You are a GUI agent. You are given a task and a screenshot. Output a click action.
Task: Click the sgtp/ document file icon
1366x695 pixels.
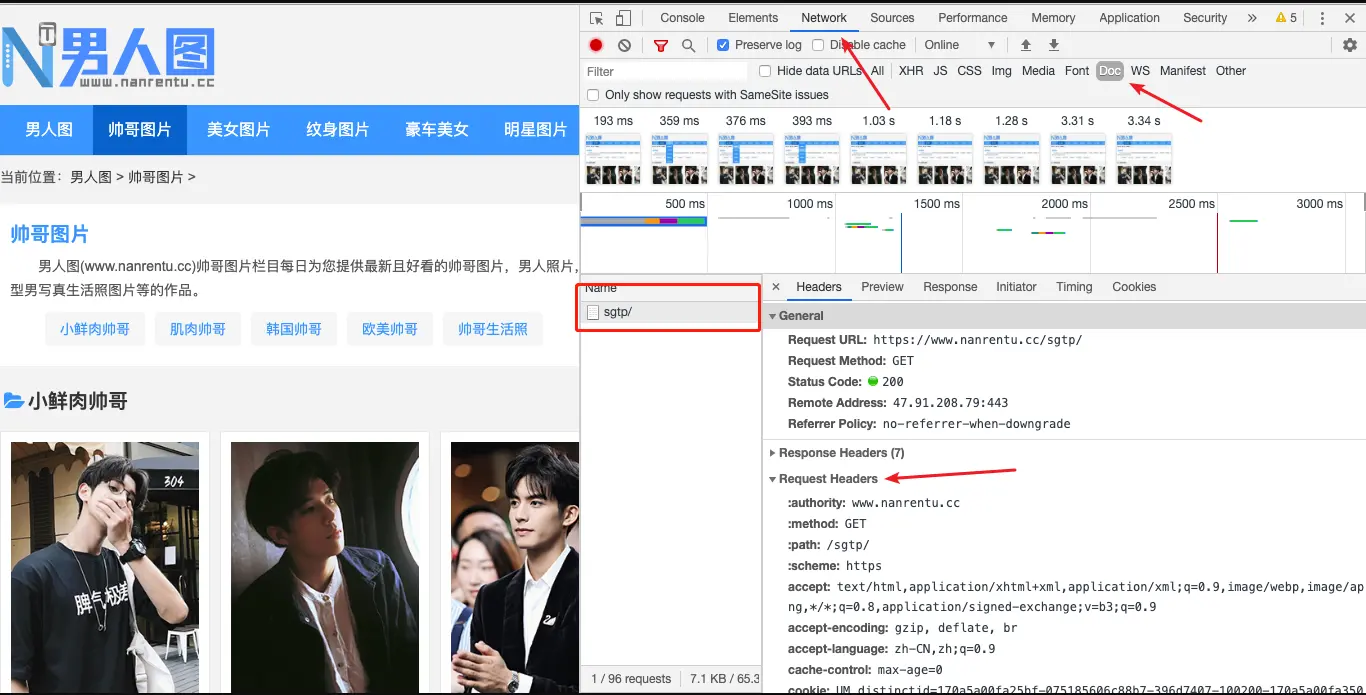(x=593, y=312)
